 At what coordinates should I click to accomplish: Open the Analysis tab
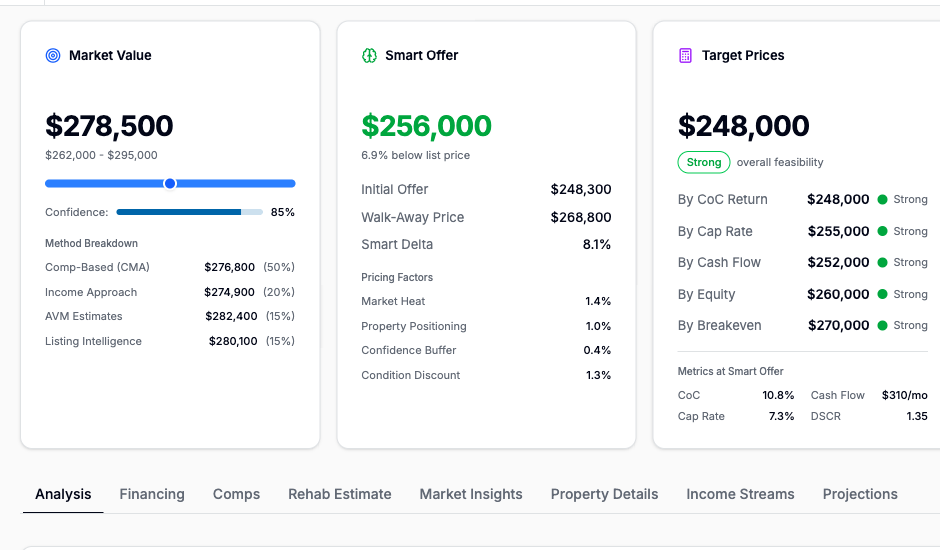63,494
